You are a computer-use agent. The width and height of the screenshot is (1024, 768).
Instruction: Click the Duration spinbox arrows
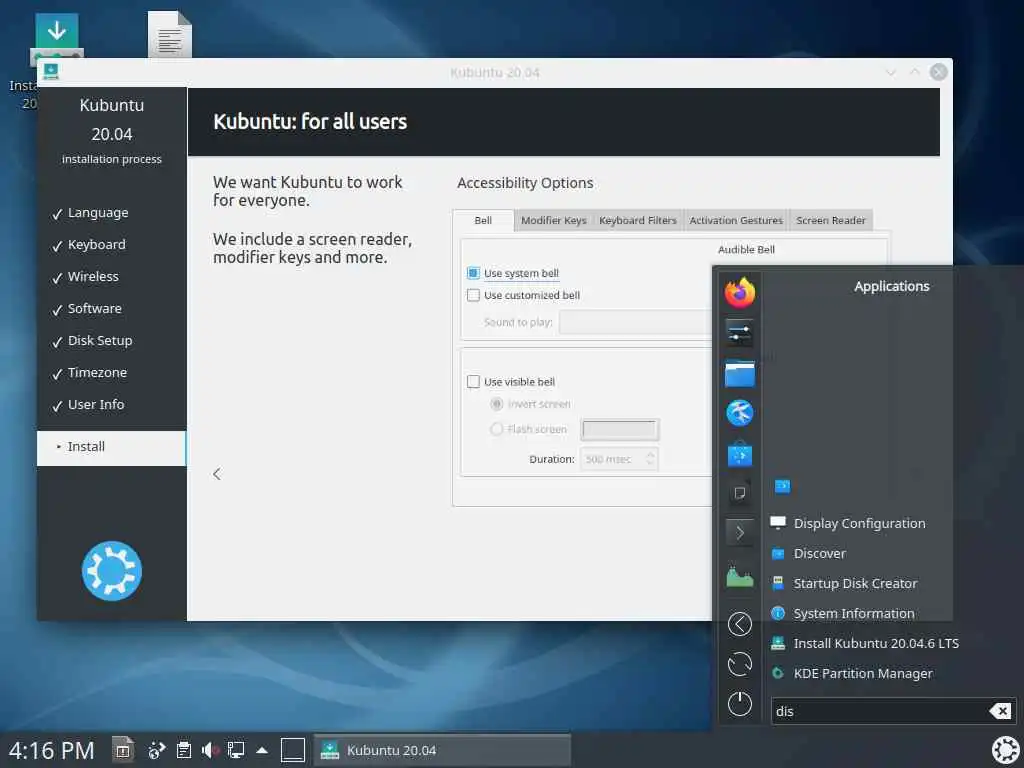coord(650,459)
